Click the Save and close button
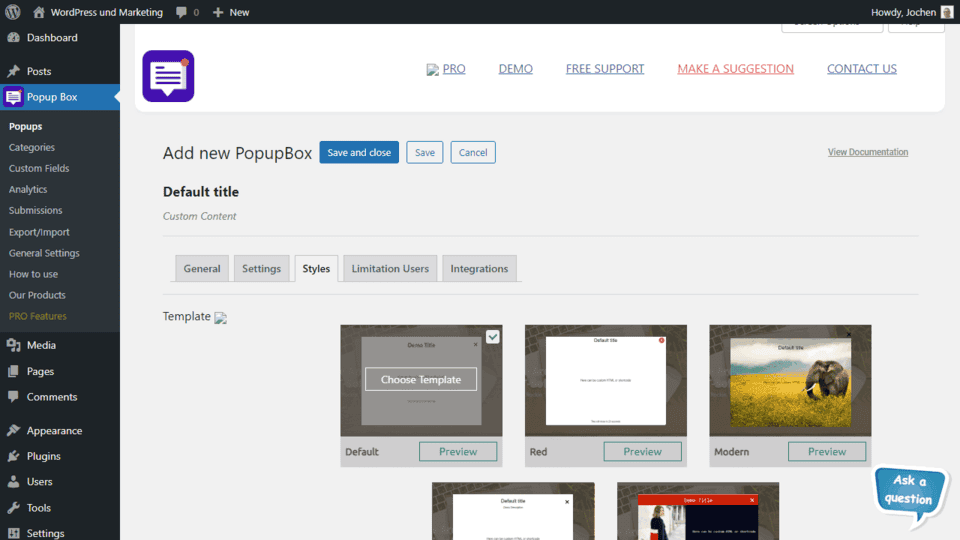960x540 pixels. coord(359,153)
